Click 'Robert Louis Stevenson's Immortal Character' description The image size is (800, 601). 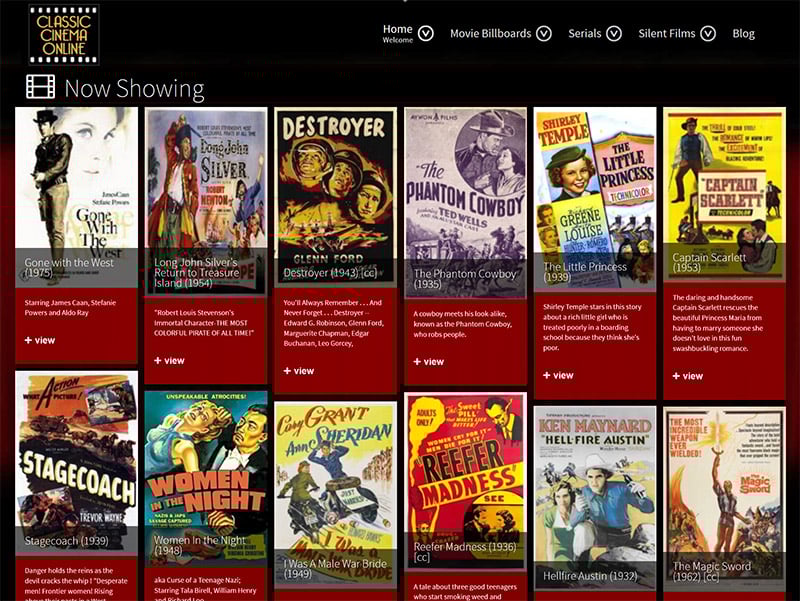point(204,323)
